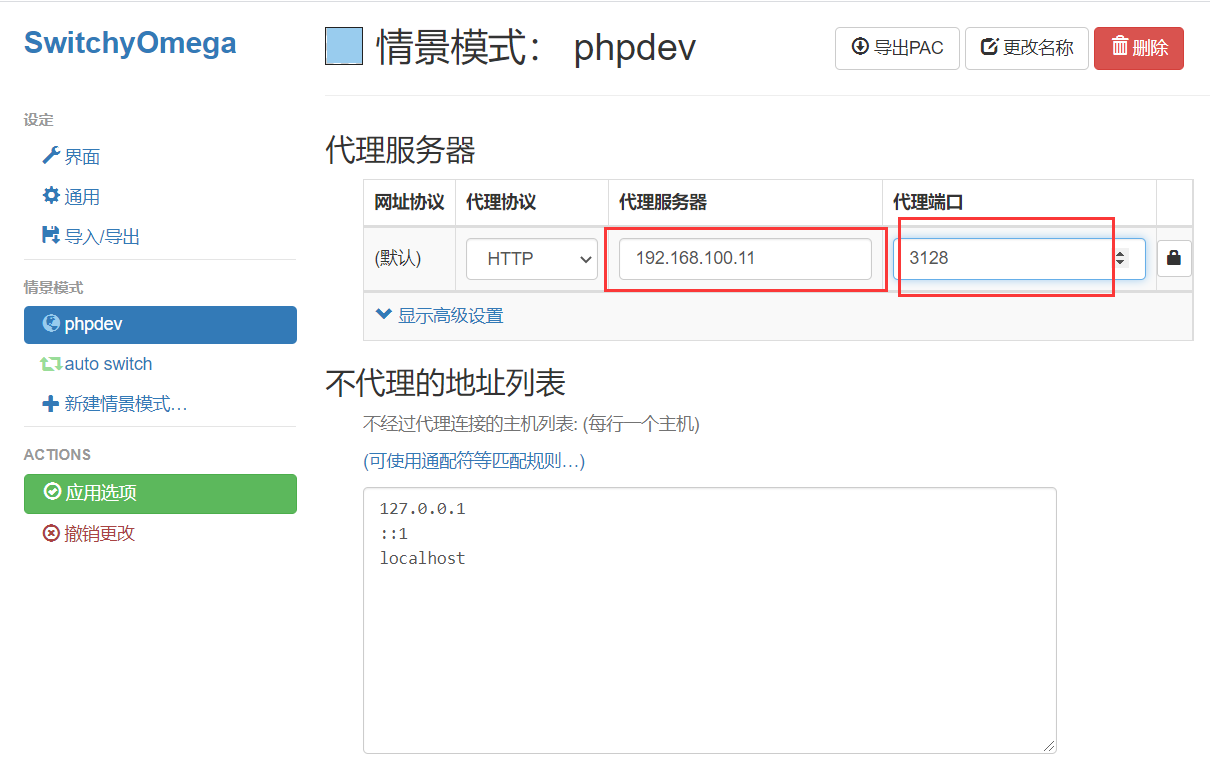Click the lock authentication icon button
The height and width of the screenshot is (770, 1210).
tap(1174, 258)
